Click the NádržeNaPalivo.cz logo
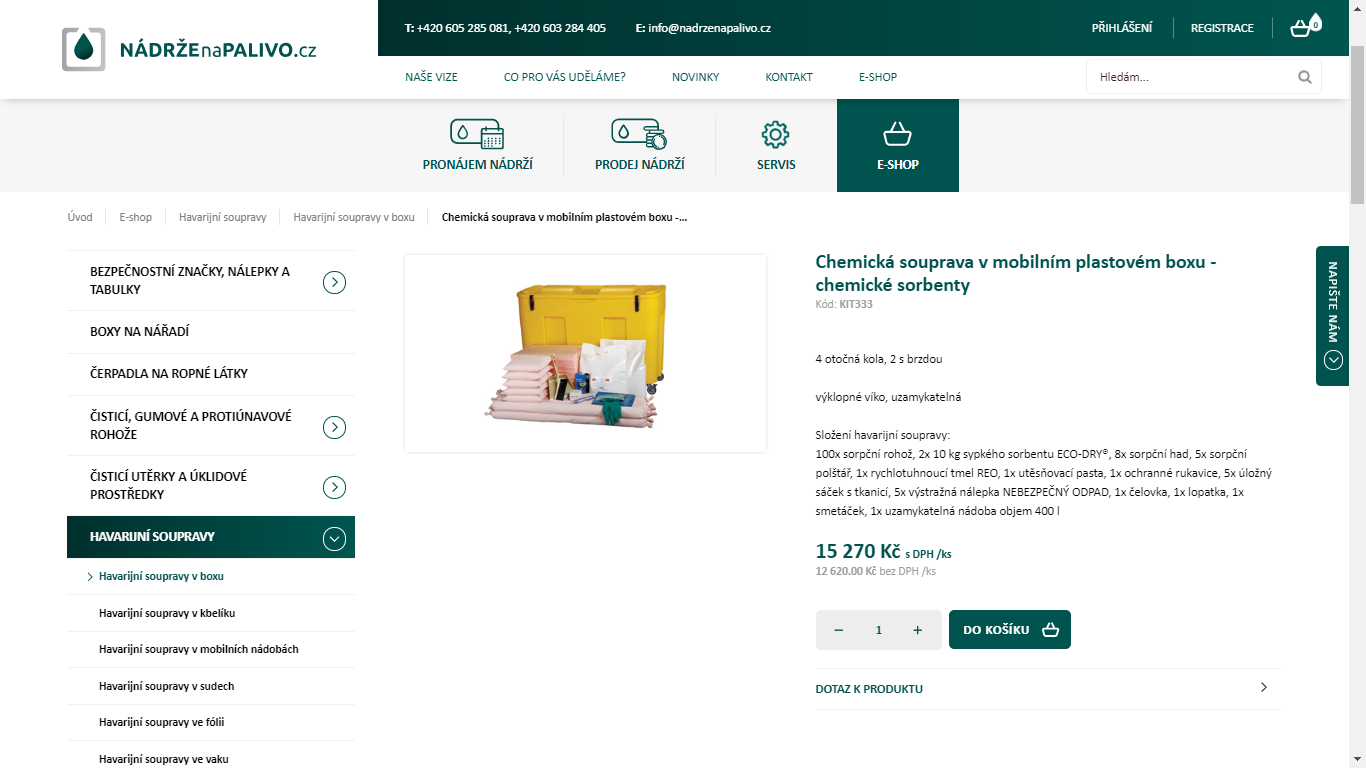 point(190,49)
